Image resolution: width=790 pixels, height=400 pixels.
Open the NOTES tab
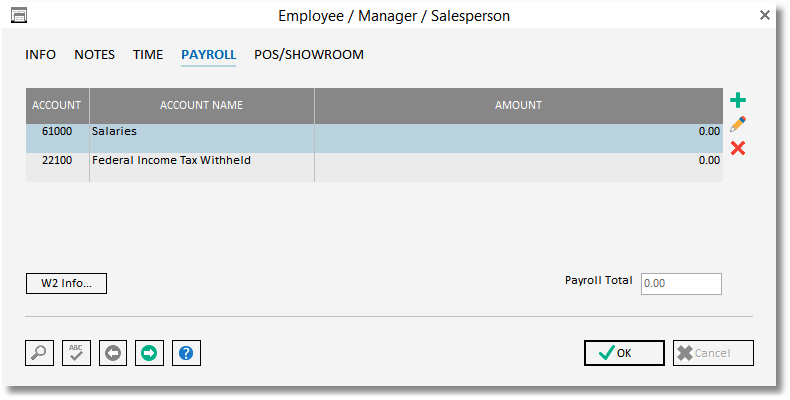pos(95,54)
